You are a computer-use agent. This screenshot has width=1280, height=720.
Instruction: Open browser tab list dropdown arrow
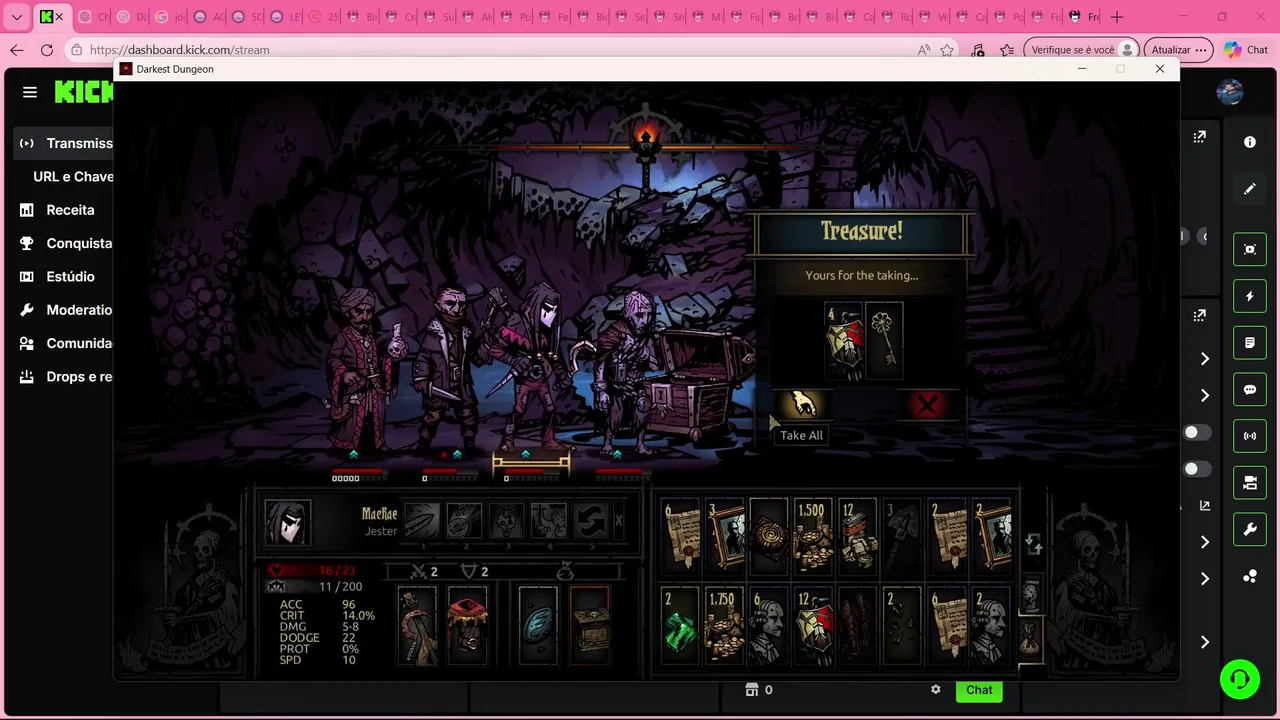(x=16, y=17)
